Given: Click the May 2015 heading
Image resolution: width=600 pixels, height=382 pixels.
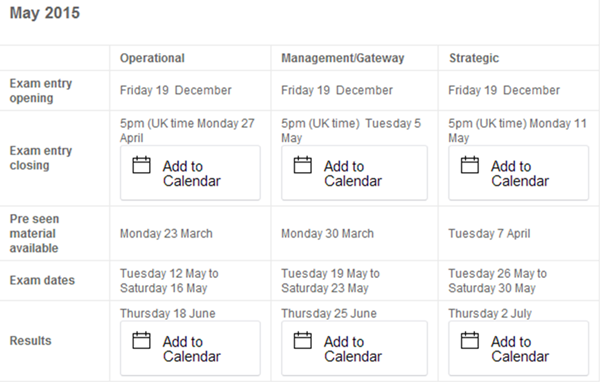Looking at the screenshot, I should pos(45,13).
